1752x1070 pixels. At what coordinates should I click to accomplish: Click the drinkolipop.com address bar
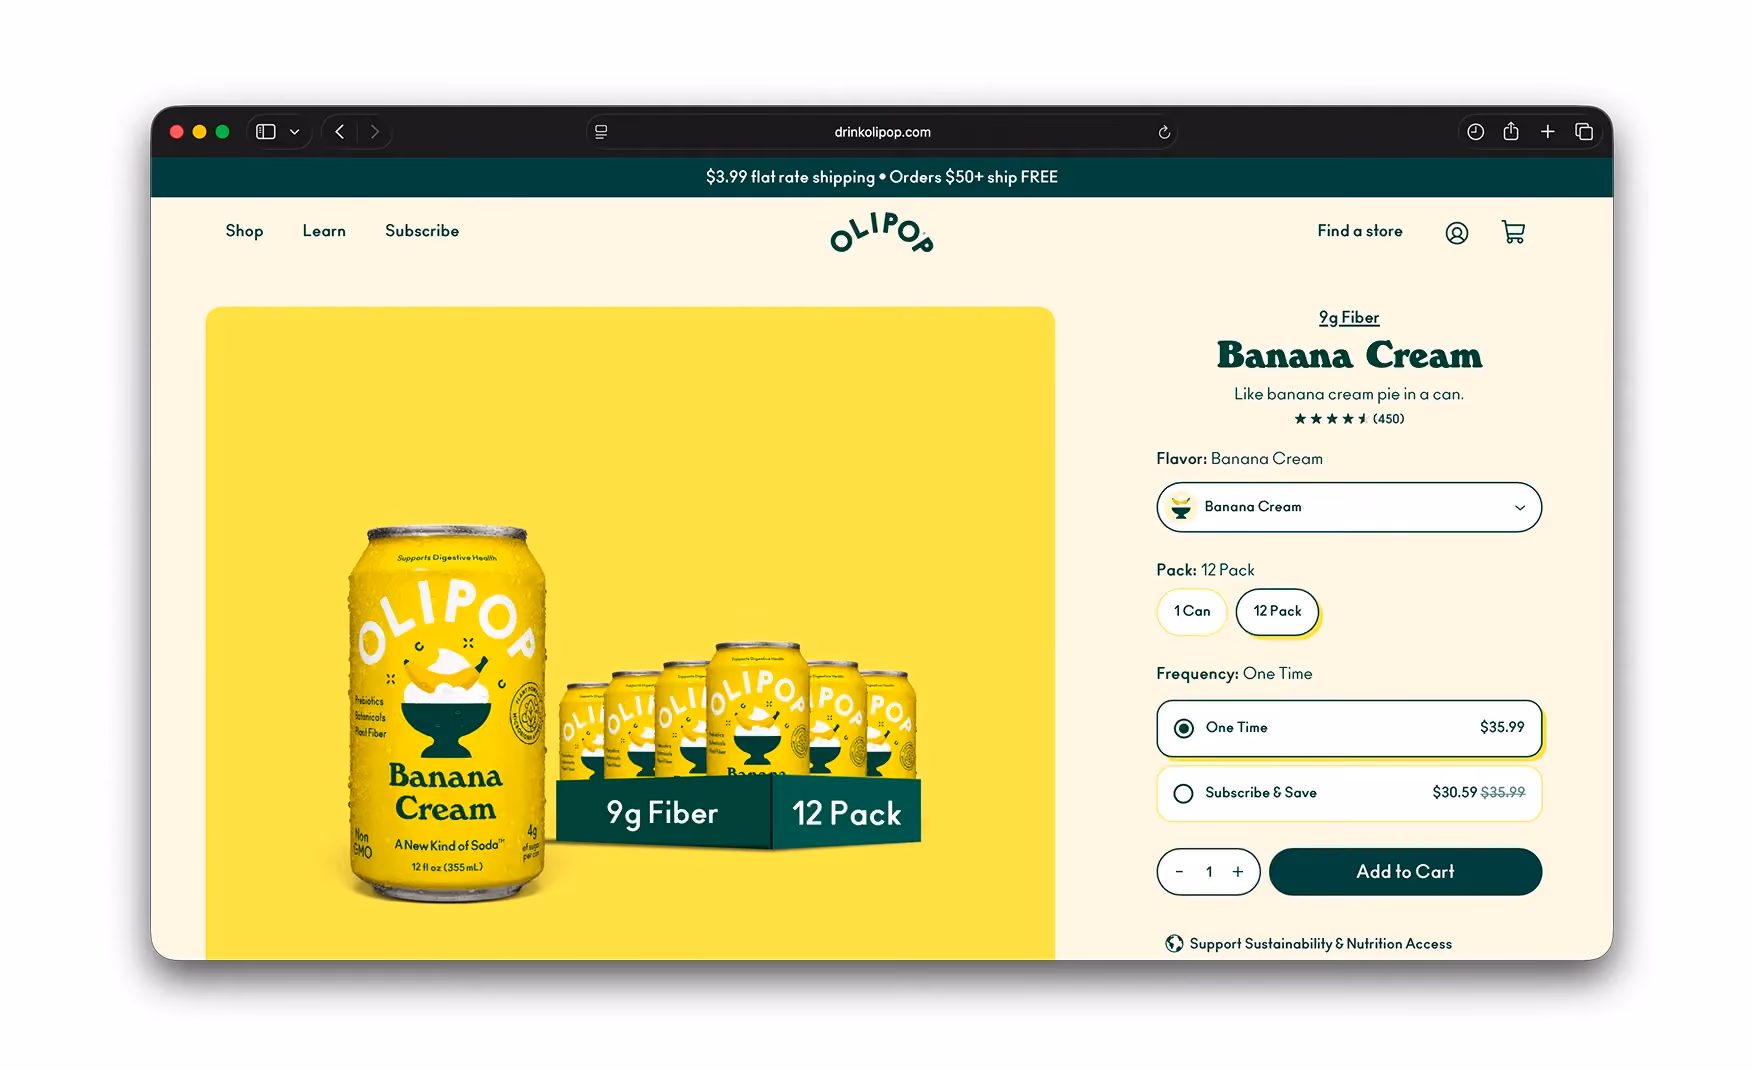click(x=882, y=132)
